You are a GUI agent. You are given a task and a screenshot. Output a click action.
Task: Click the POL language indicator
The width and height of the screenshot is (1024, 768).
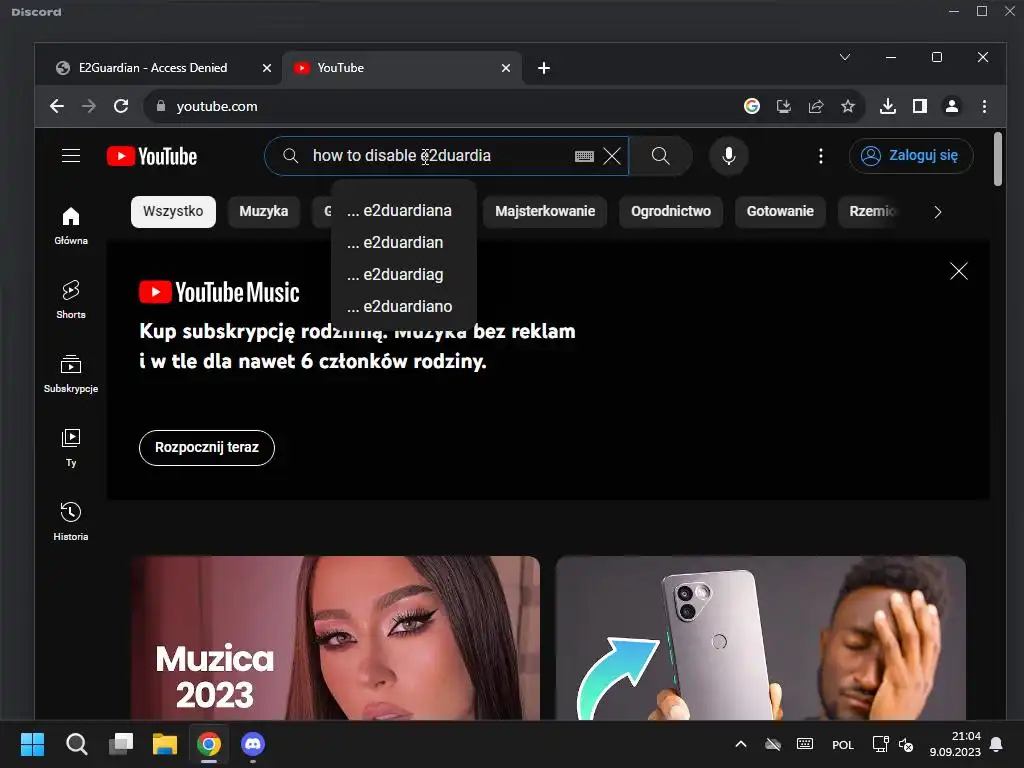point(842,744)
